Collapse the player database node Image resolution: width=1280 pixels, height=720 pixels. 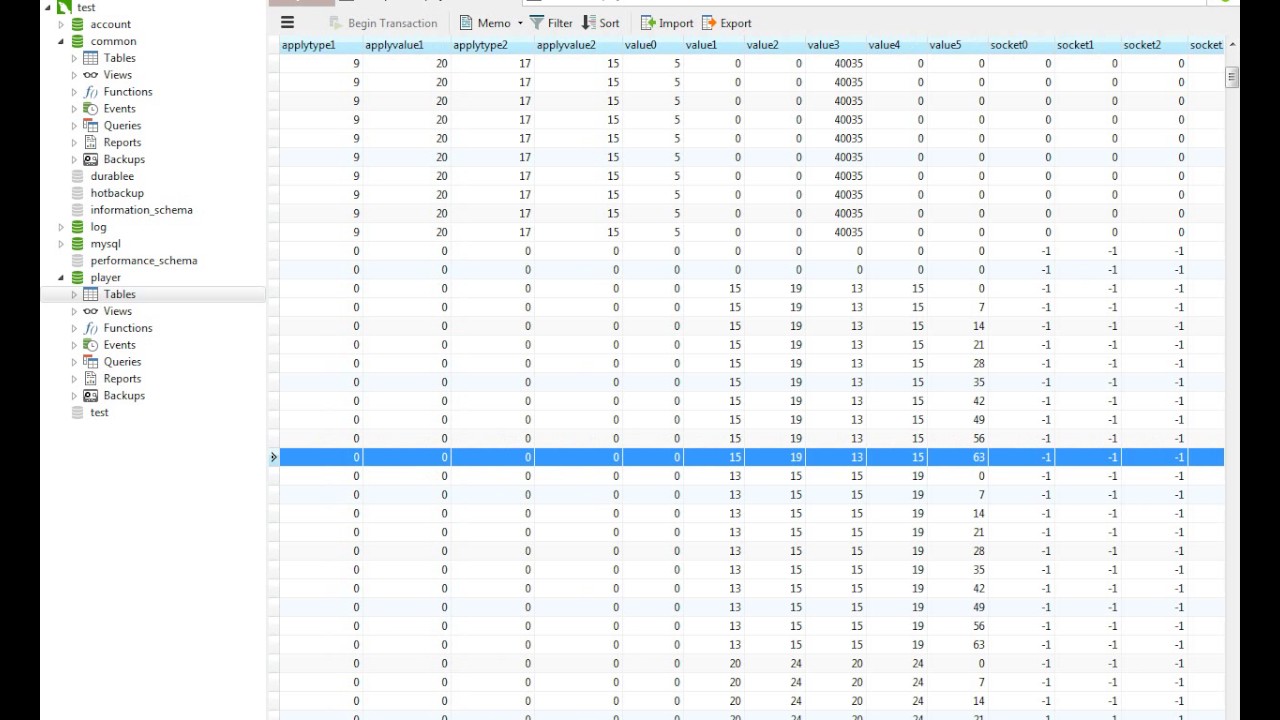[x=61, y=278]
